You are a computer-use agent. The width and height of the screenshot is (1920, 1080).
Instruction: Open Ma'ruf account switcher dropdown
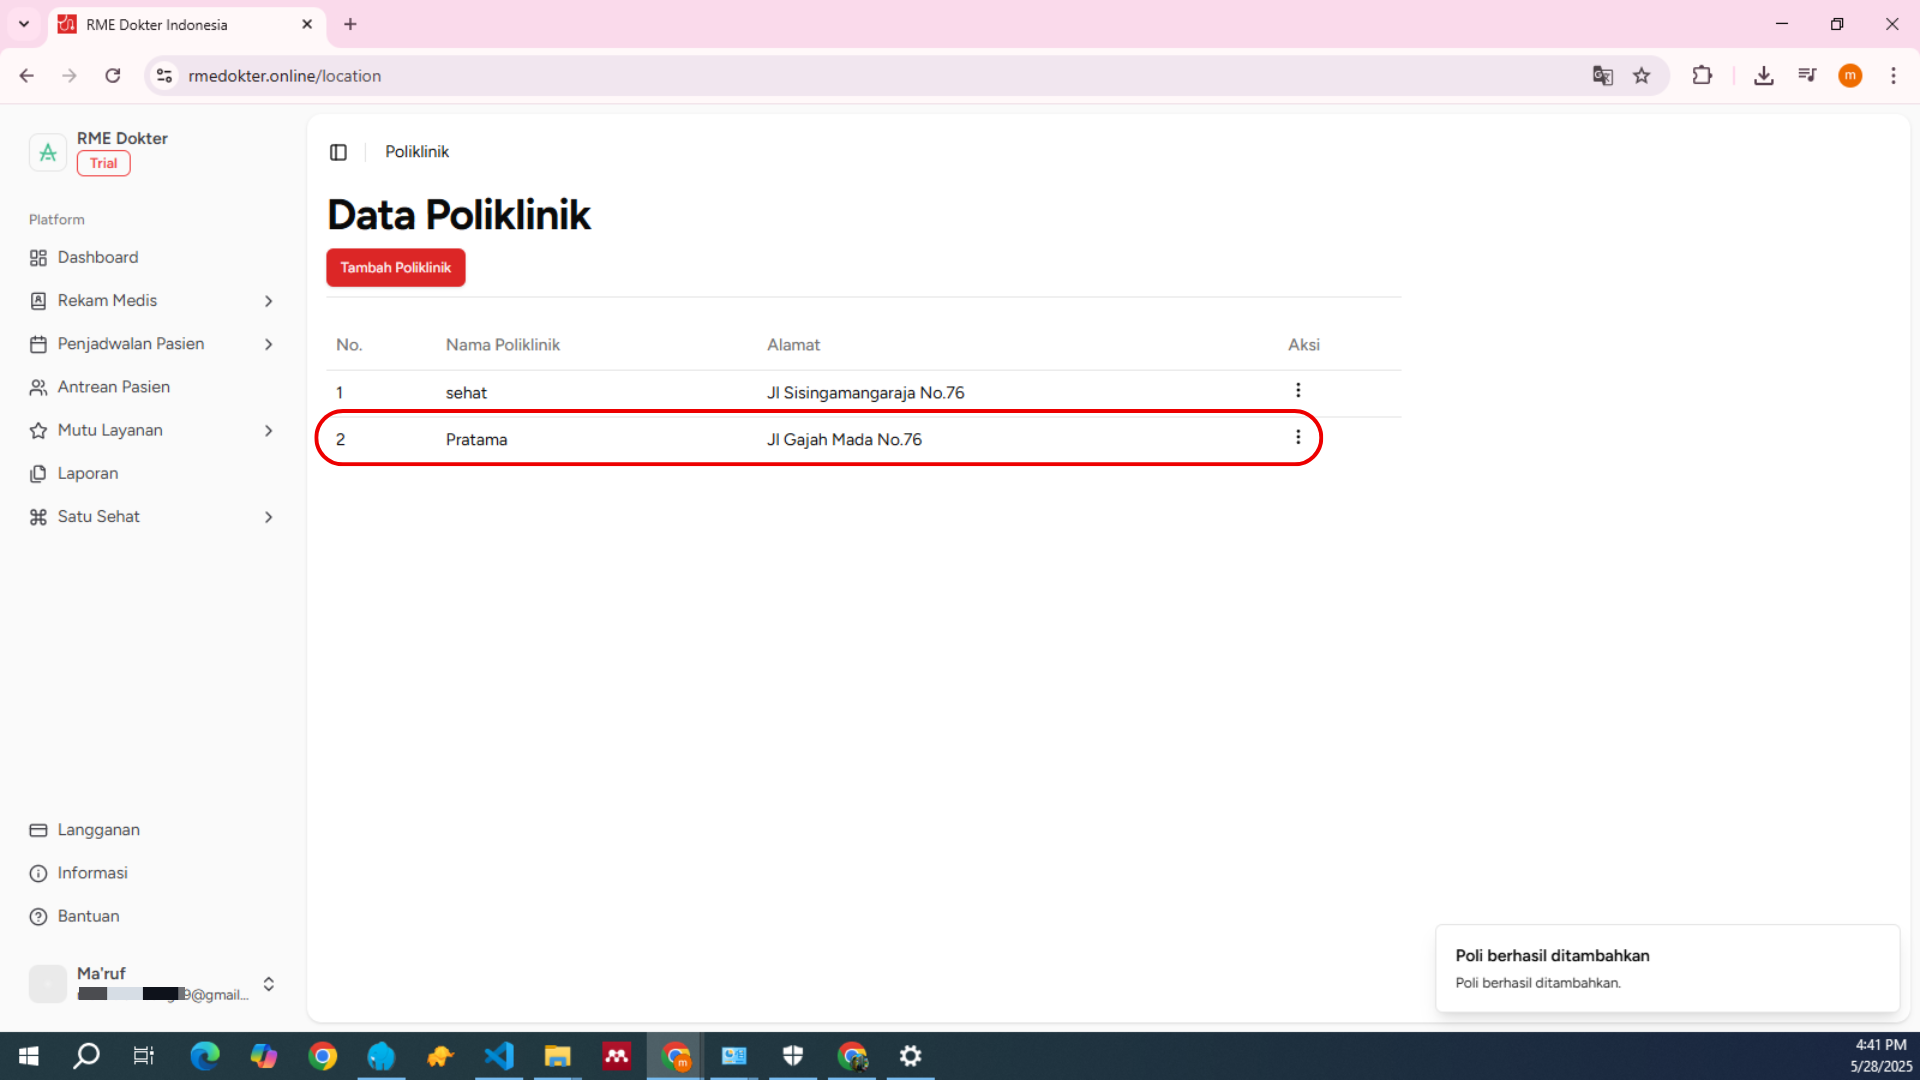268,984
